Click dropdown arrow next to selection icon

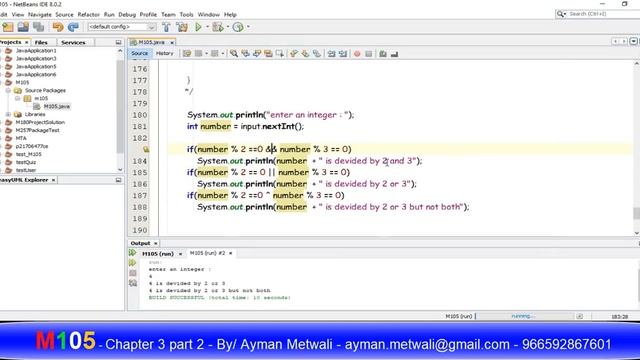[222, 54]
